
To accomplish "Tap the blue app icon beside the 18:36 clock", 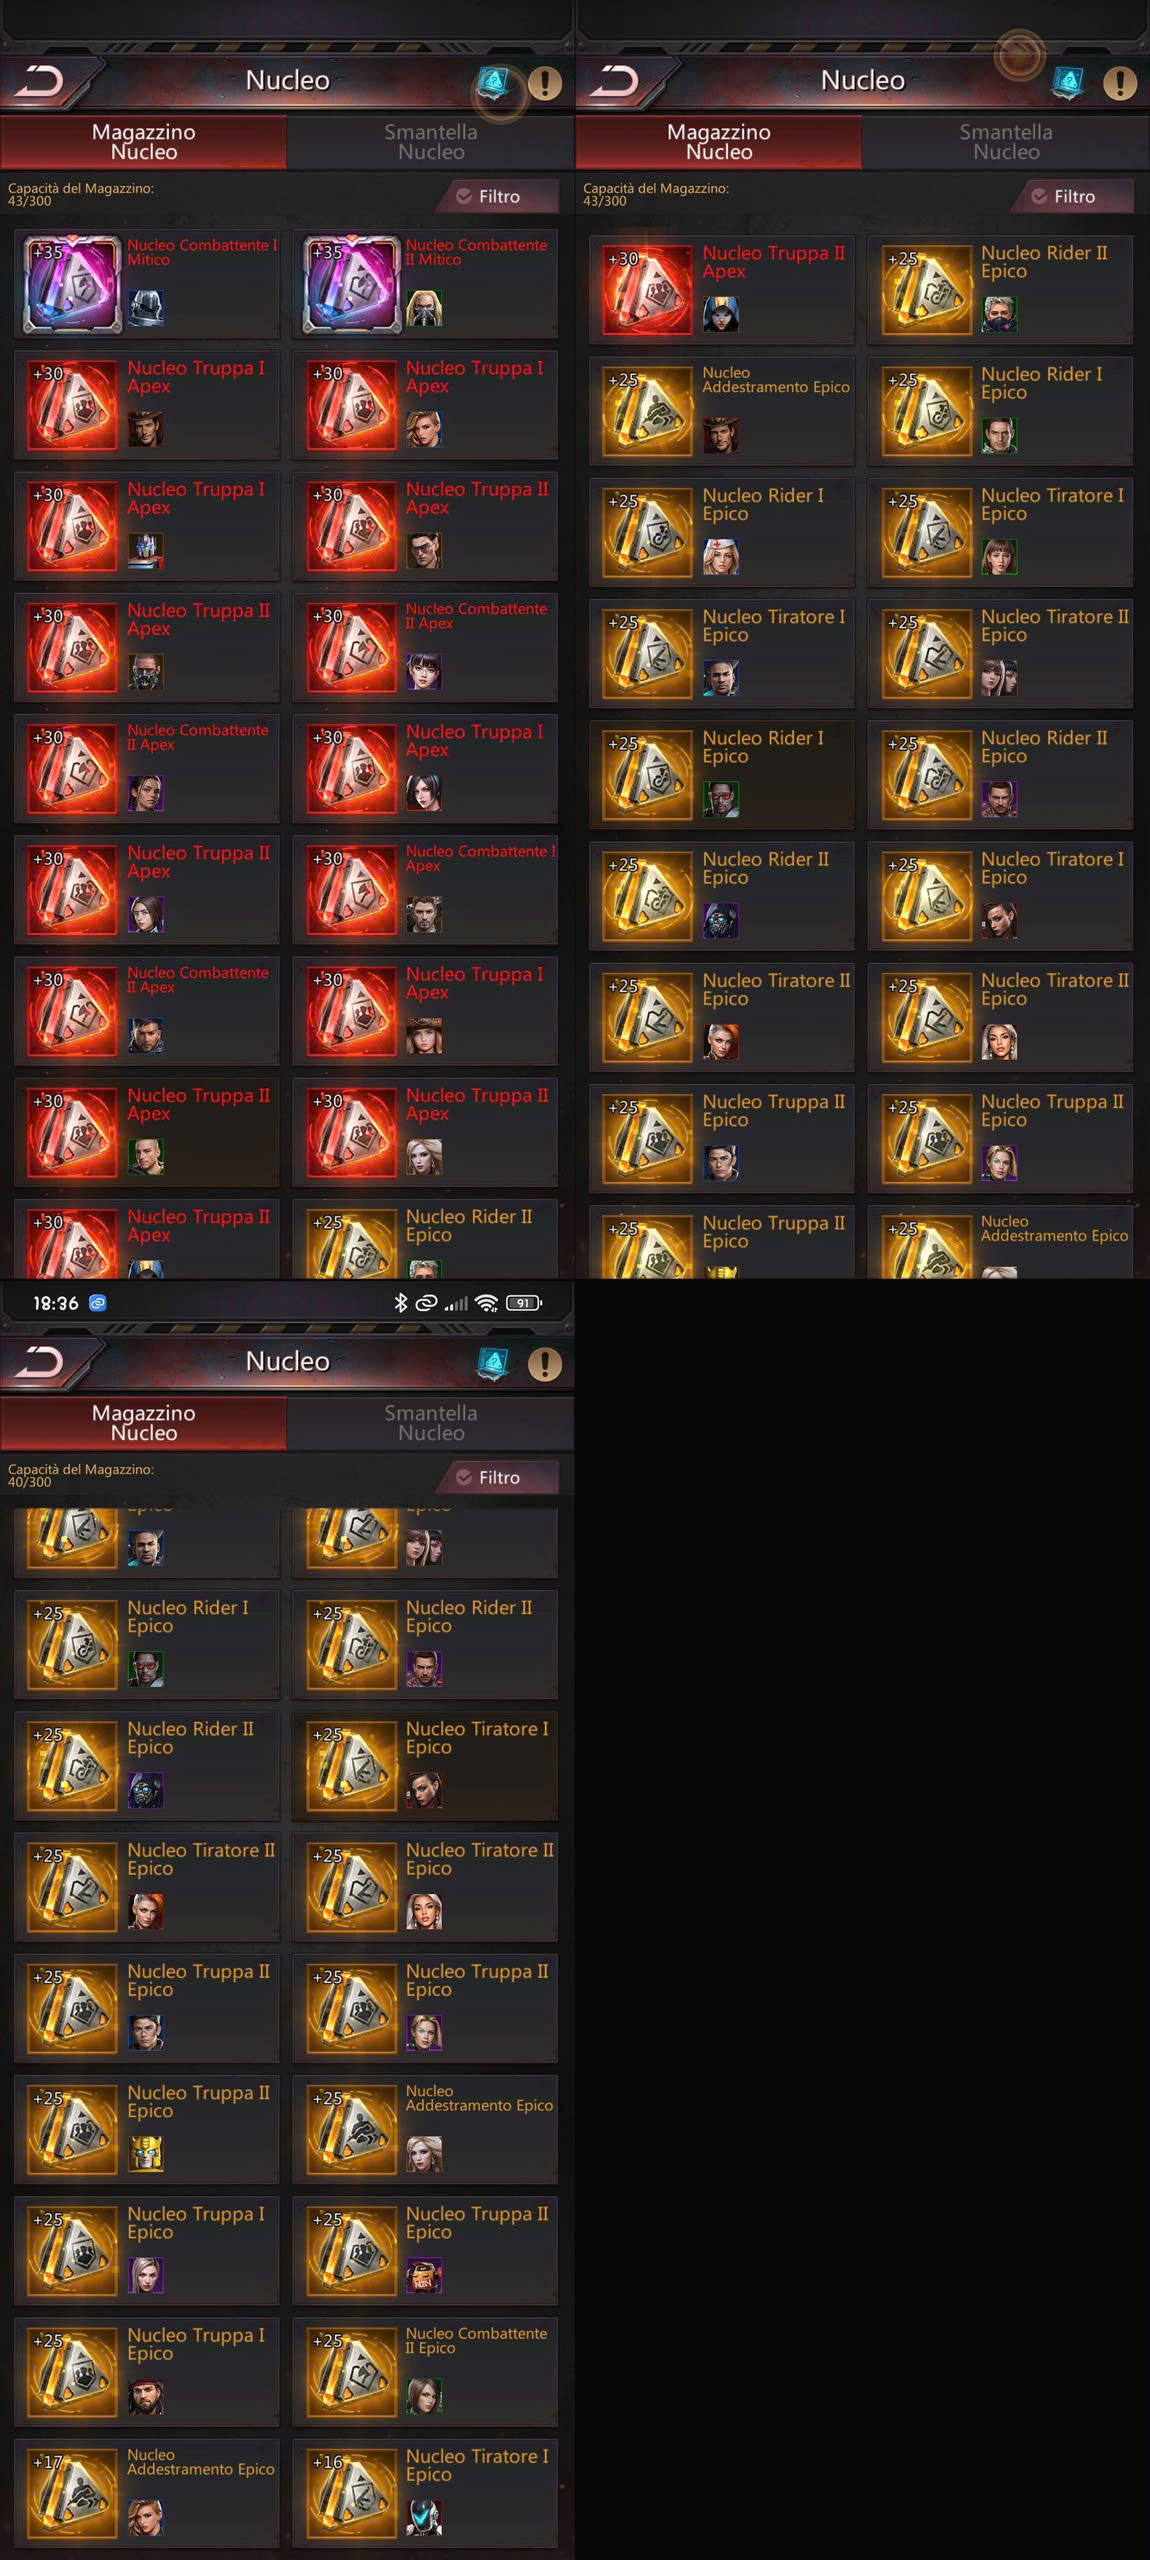I will [98, 1302].
